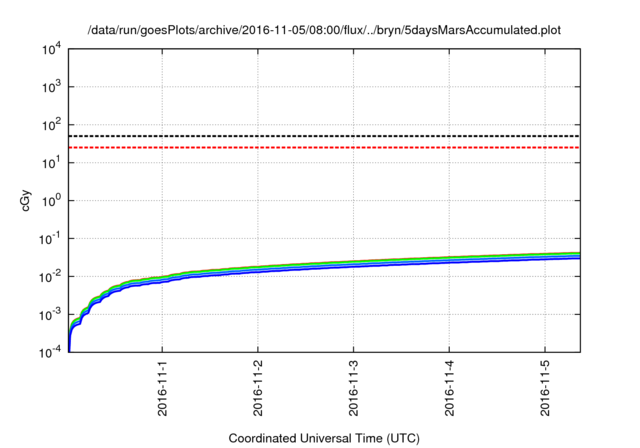640x448 pixels.
Task: Click the 10^-4 y-axis tick label
Action: 51,352
